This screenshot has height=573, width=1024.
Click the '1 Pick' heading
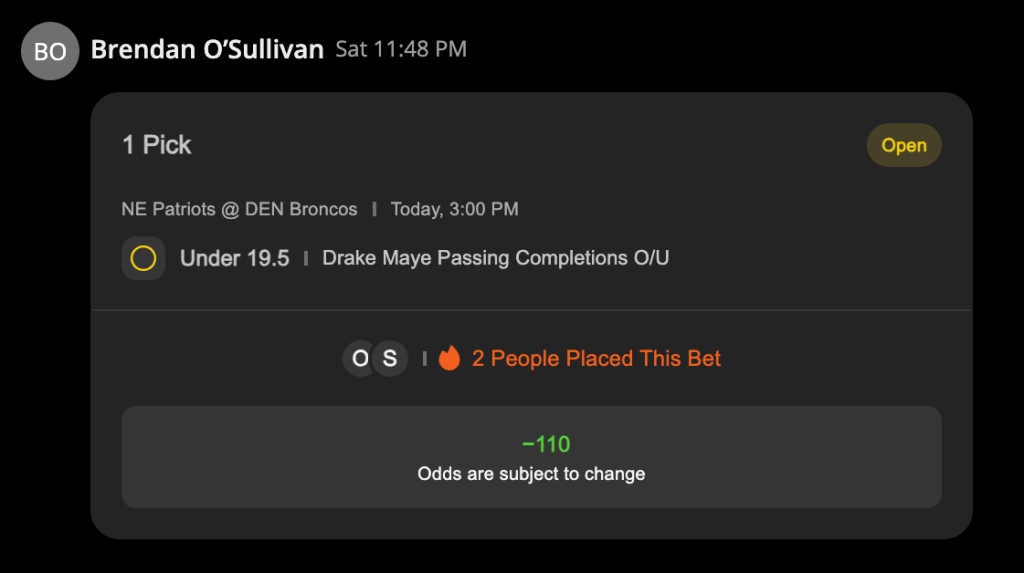tap(157, 145)
